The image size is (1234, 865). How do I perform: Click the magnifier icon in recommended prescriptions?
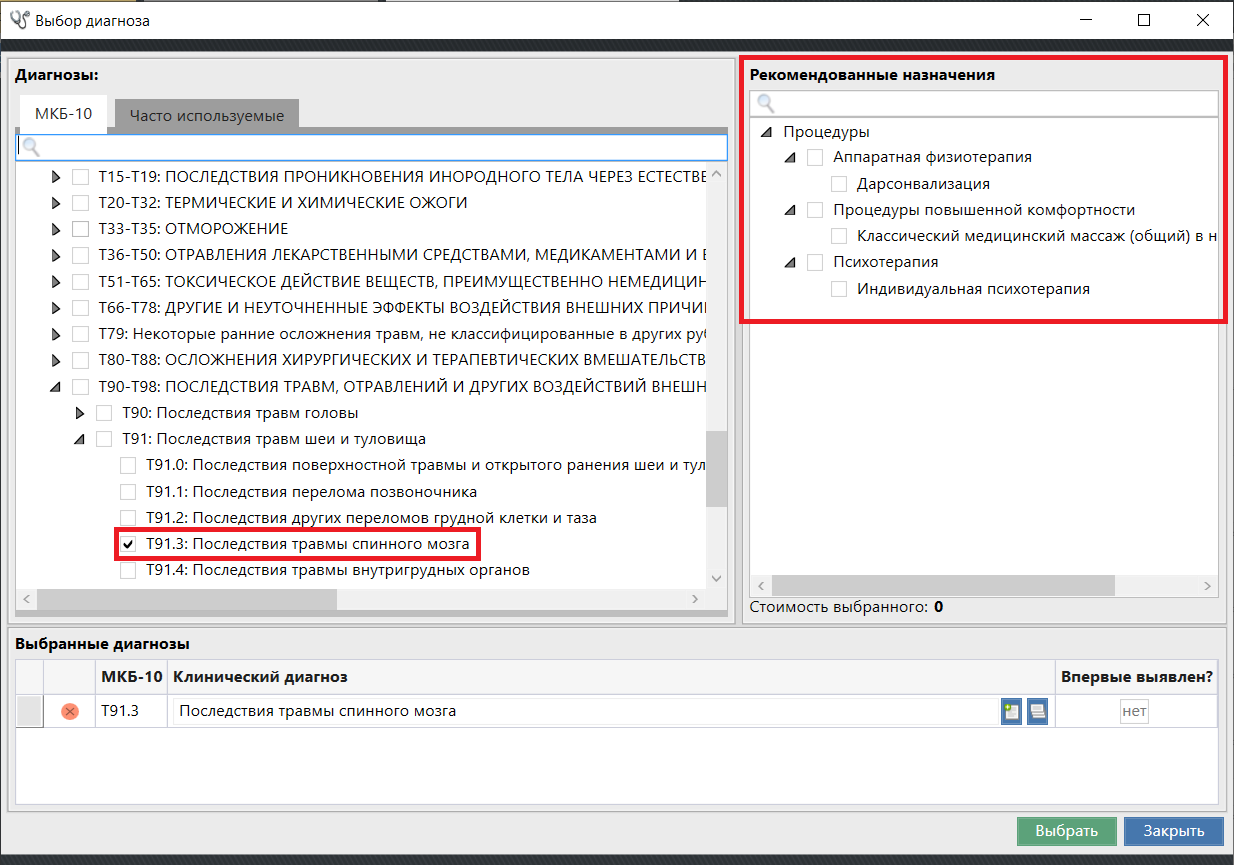tap(765, 103)
